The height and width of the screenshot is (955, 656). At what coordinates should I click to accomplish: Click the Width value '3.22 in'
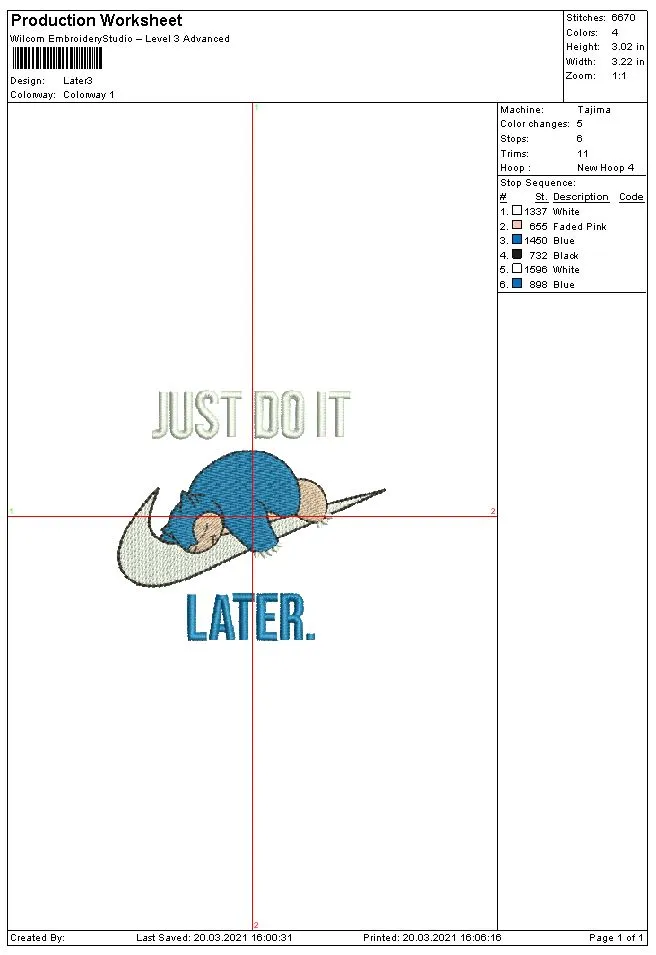pos(627,62)
